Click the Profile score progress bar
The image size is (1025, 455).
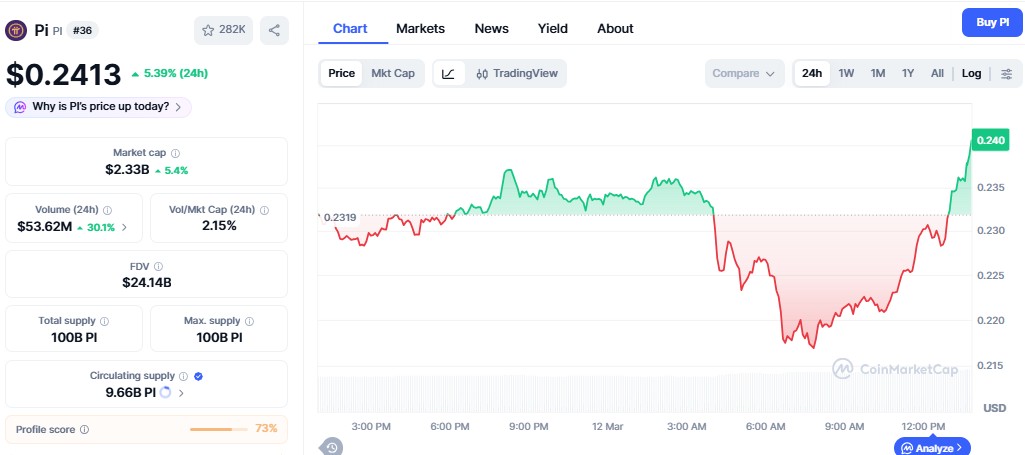pyautogui.click(x=217, y=429)
